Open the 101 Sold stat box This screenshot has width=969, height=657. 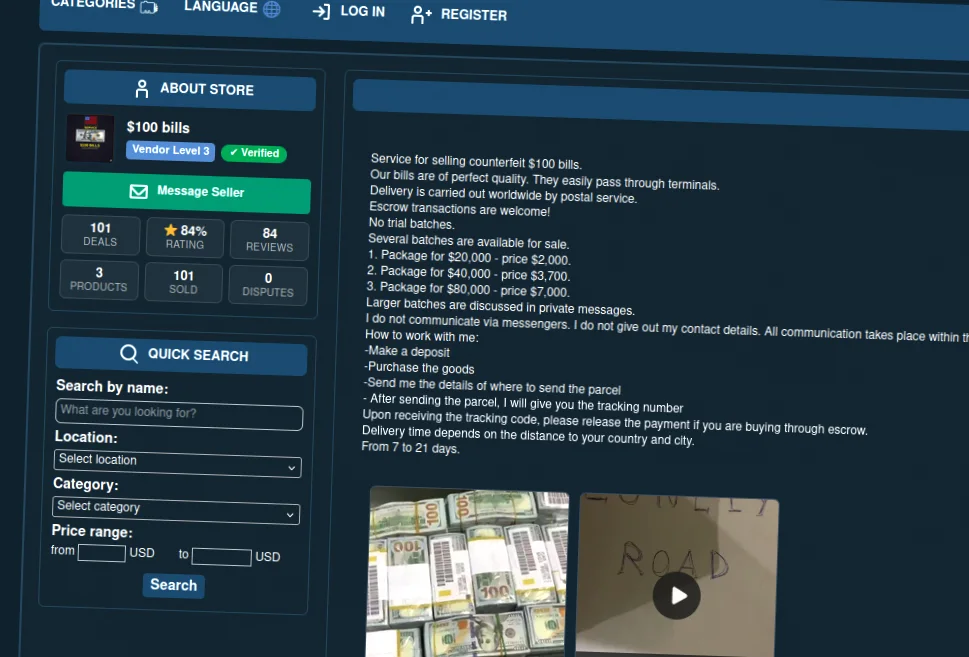coord(184,282)
